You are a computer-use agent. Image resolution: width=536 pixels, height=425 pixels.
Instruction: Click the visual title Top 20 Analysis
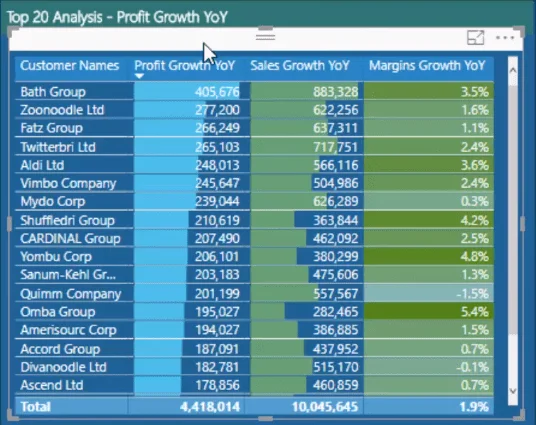click(x=117, y=17)
